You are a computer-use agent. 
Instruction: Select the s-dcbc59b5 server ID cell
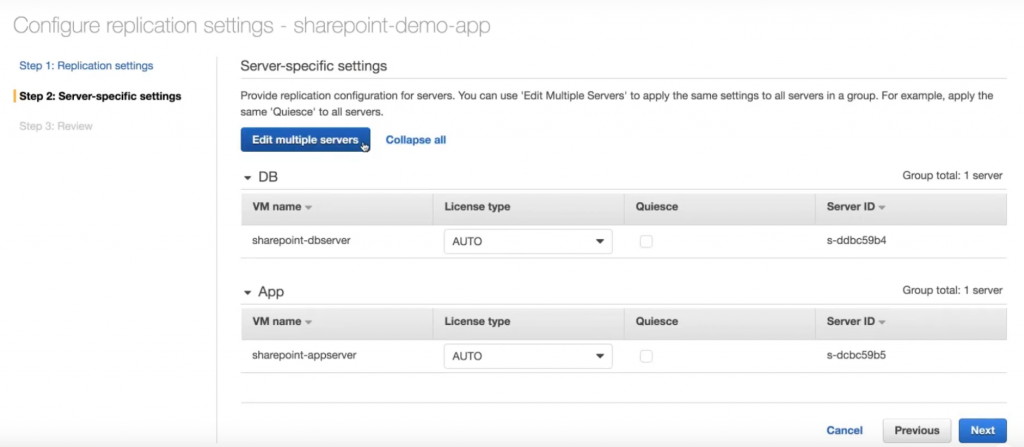(857, 356)
